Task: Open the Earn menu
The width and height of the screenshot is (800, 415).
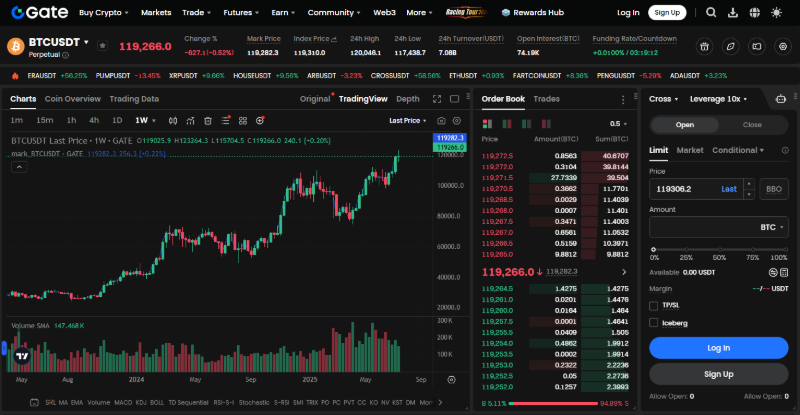Action: (x=283, y=13)
